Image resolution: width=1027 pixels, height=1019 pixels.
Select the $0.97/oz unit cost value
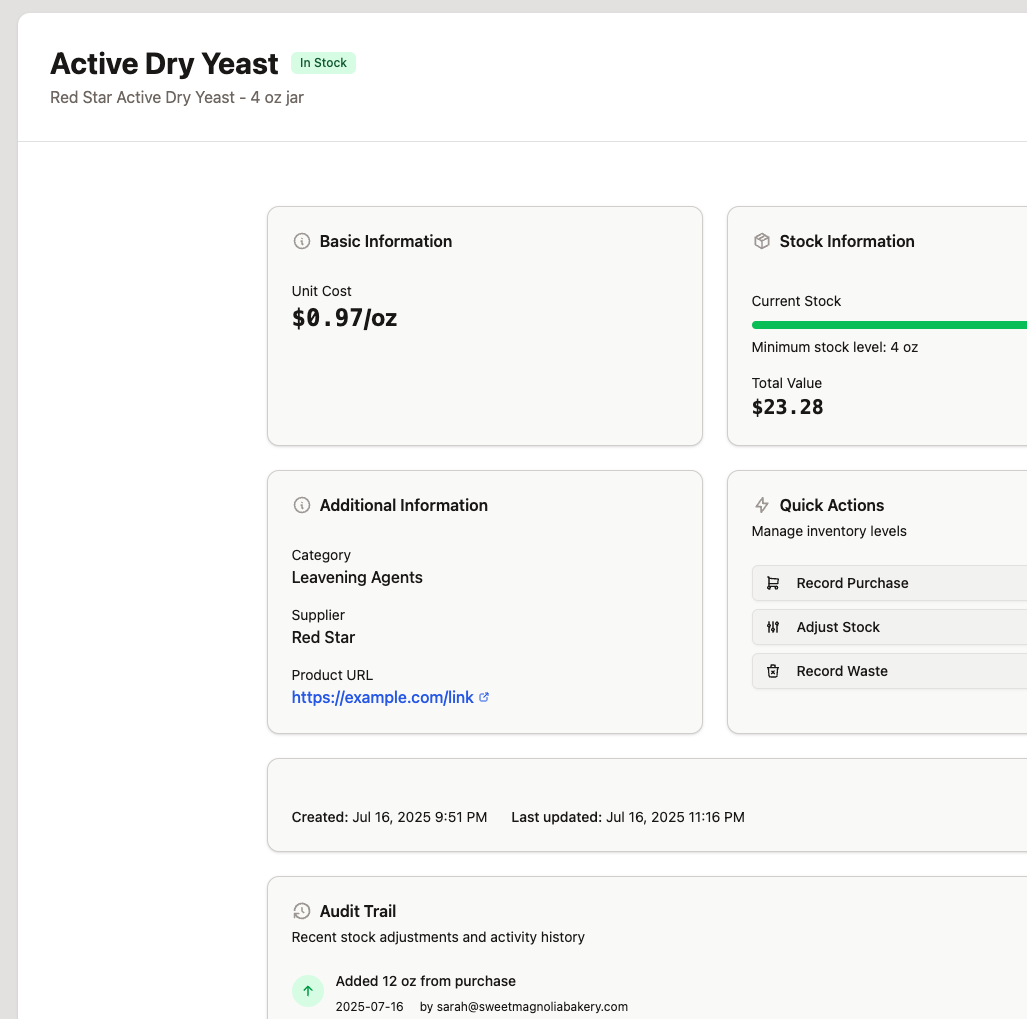[x=344, y=318]
